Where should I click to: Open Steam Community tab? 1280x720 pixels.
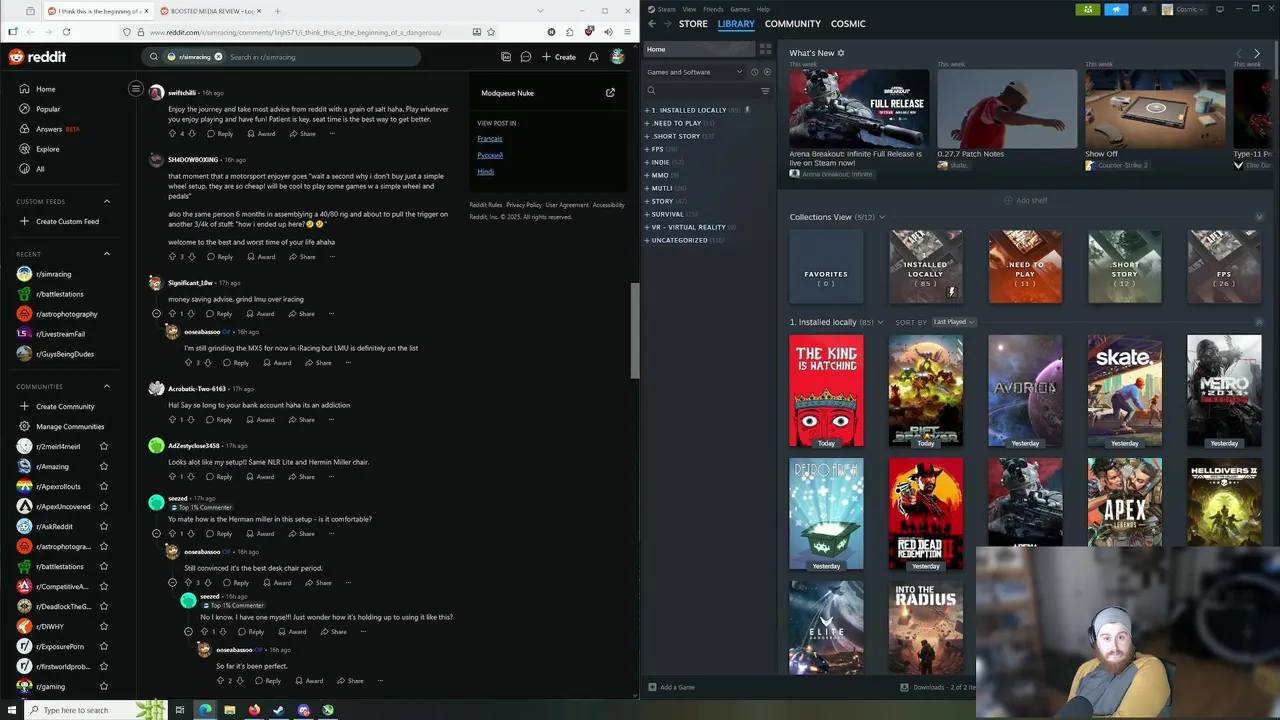tap(793, 24)
